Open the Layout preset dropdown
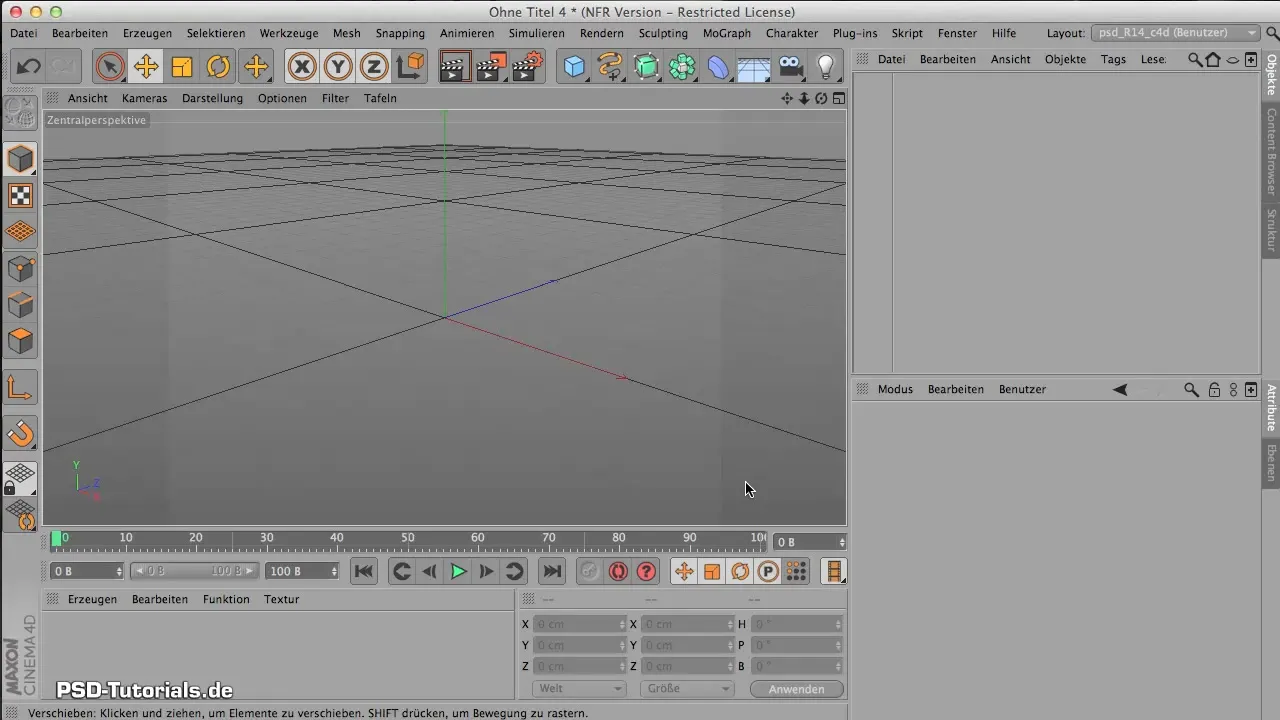This screenshot has width=1280, height=720. point(1175,33)
